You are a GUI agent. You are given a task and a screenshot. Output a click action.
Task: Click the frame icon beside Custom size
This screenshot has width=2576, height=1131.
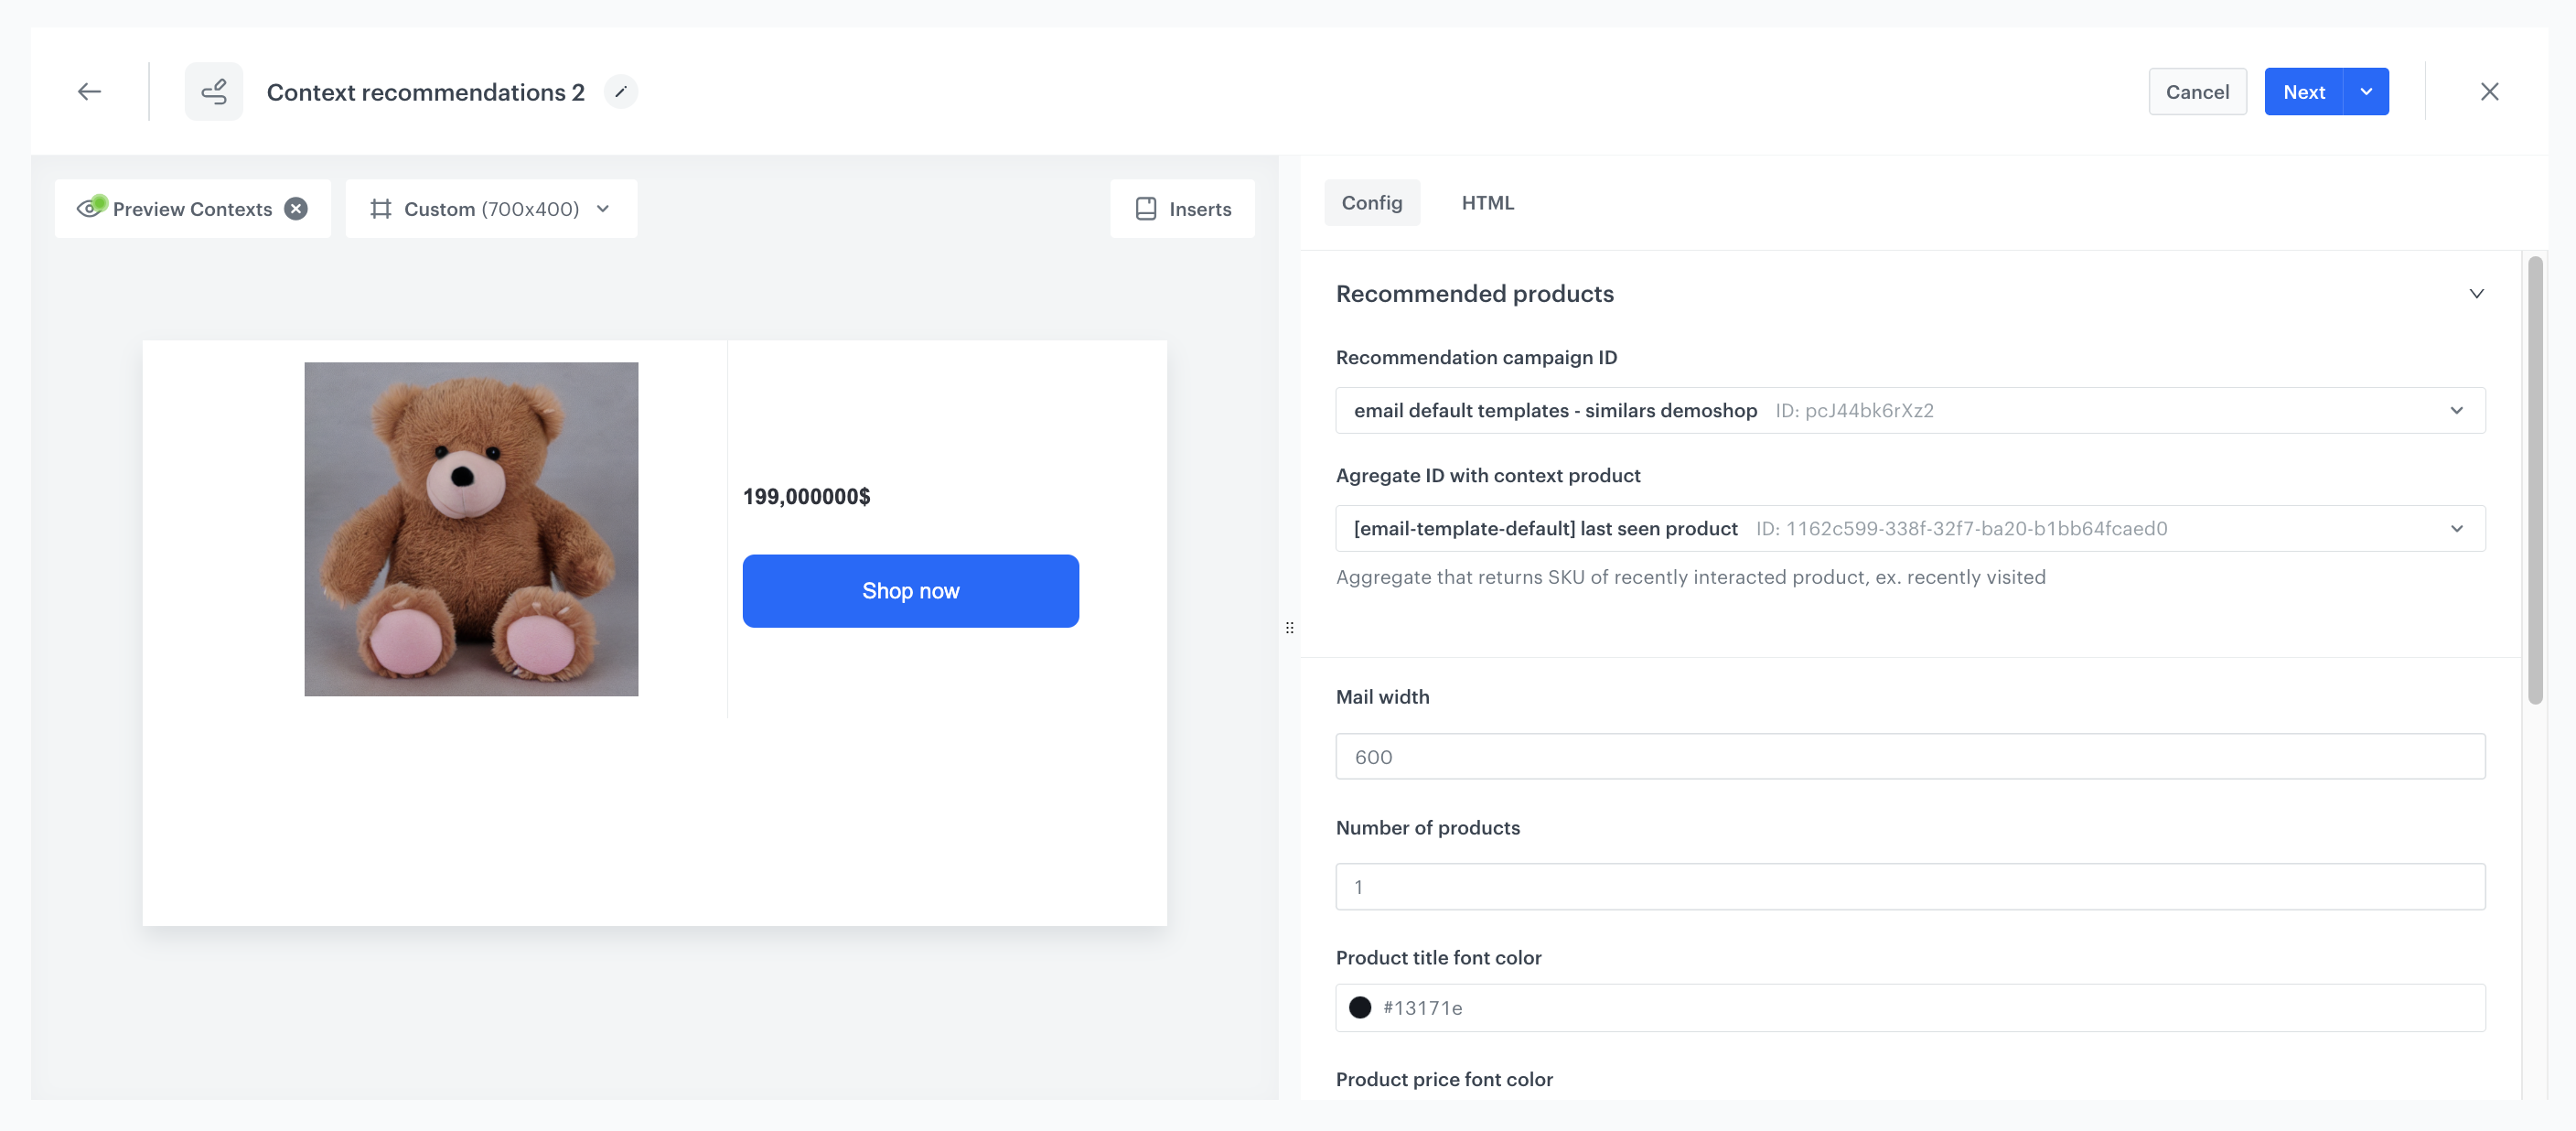[381, 209]
